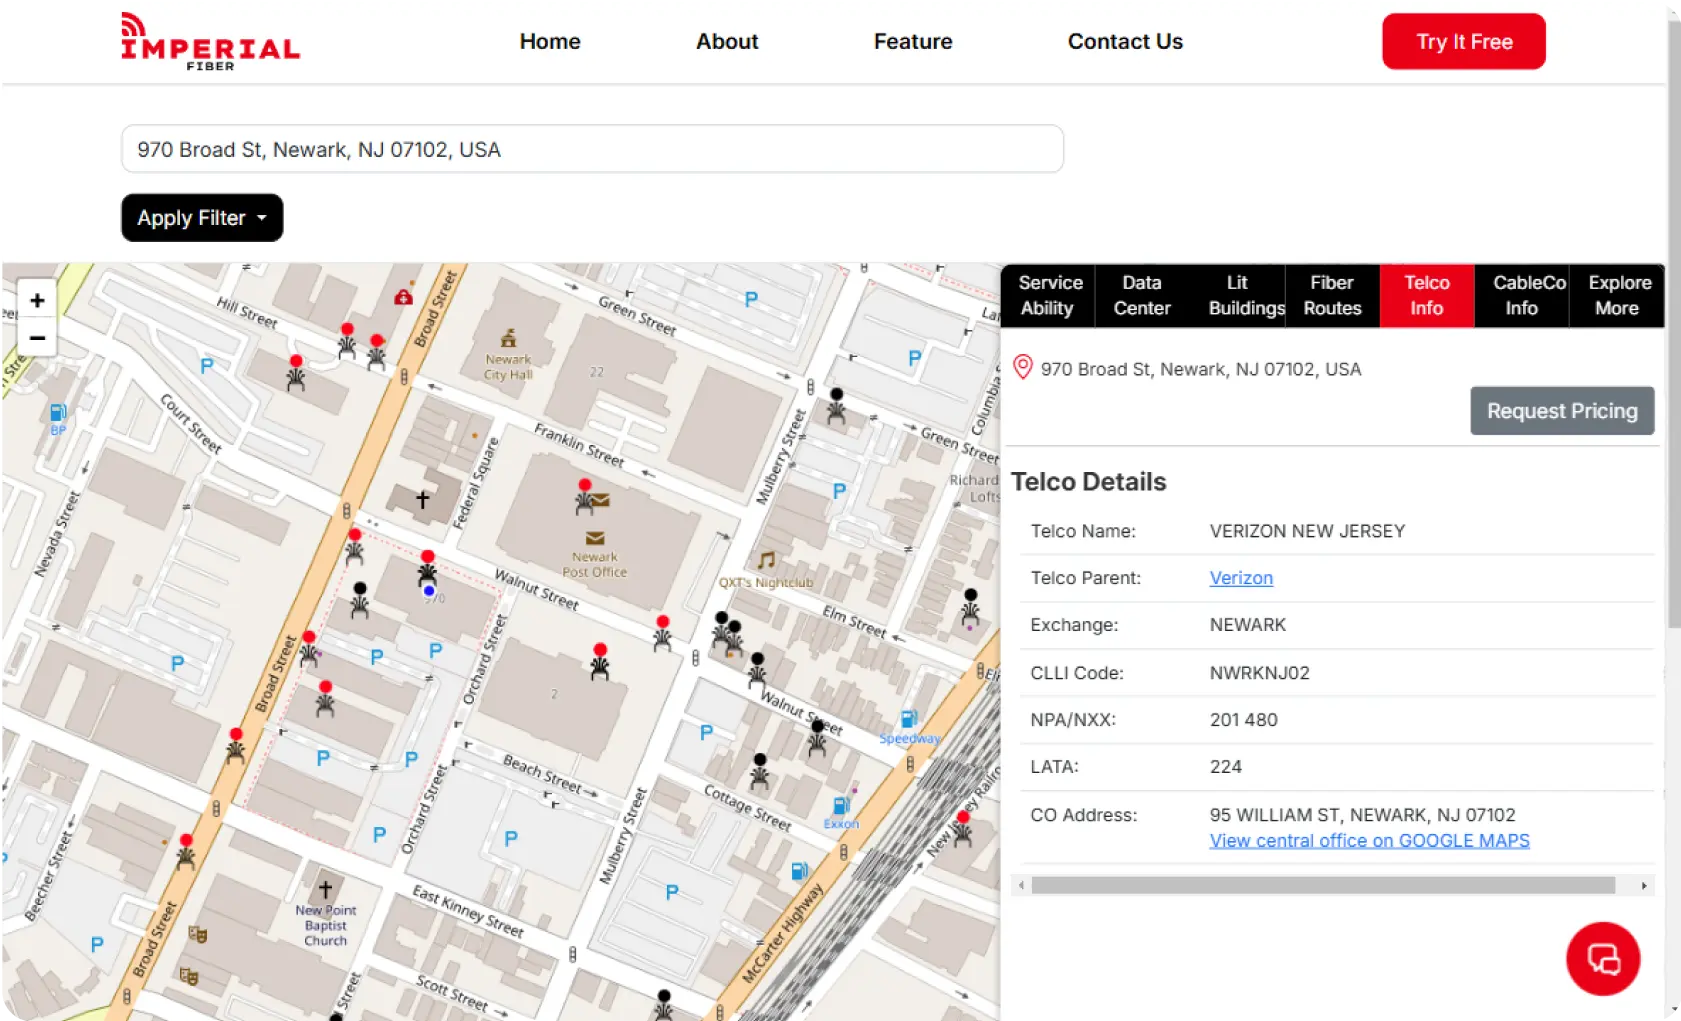Image resolution: width=1681 pixels, height=1021 pixels.
Task: Click the QXT's Nightclub music note icon
Action: [x=766, y=560]
